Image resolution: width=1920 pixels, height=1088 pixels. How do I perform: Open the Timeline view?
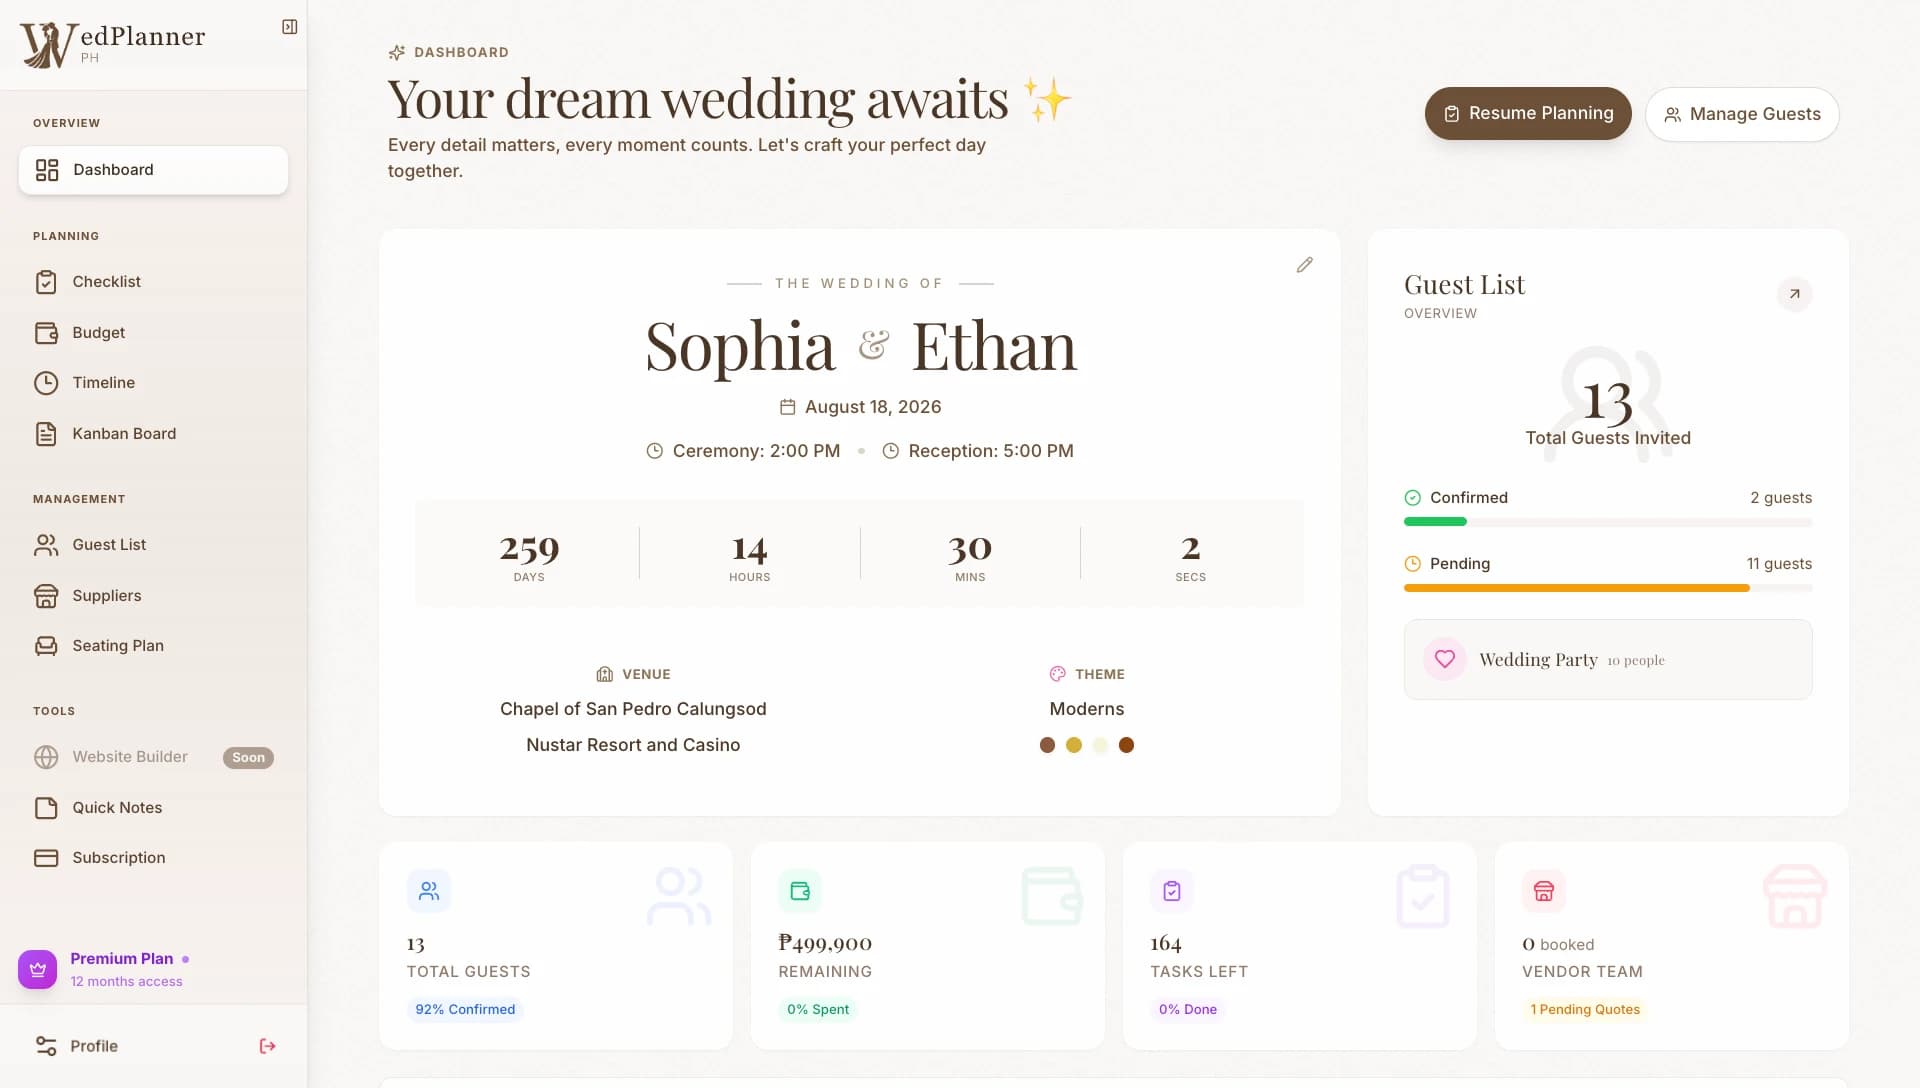coord(102,382)
